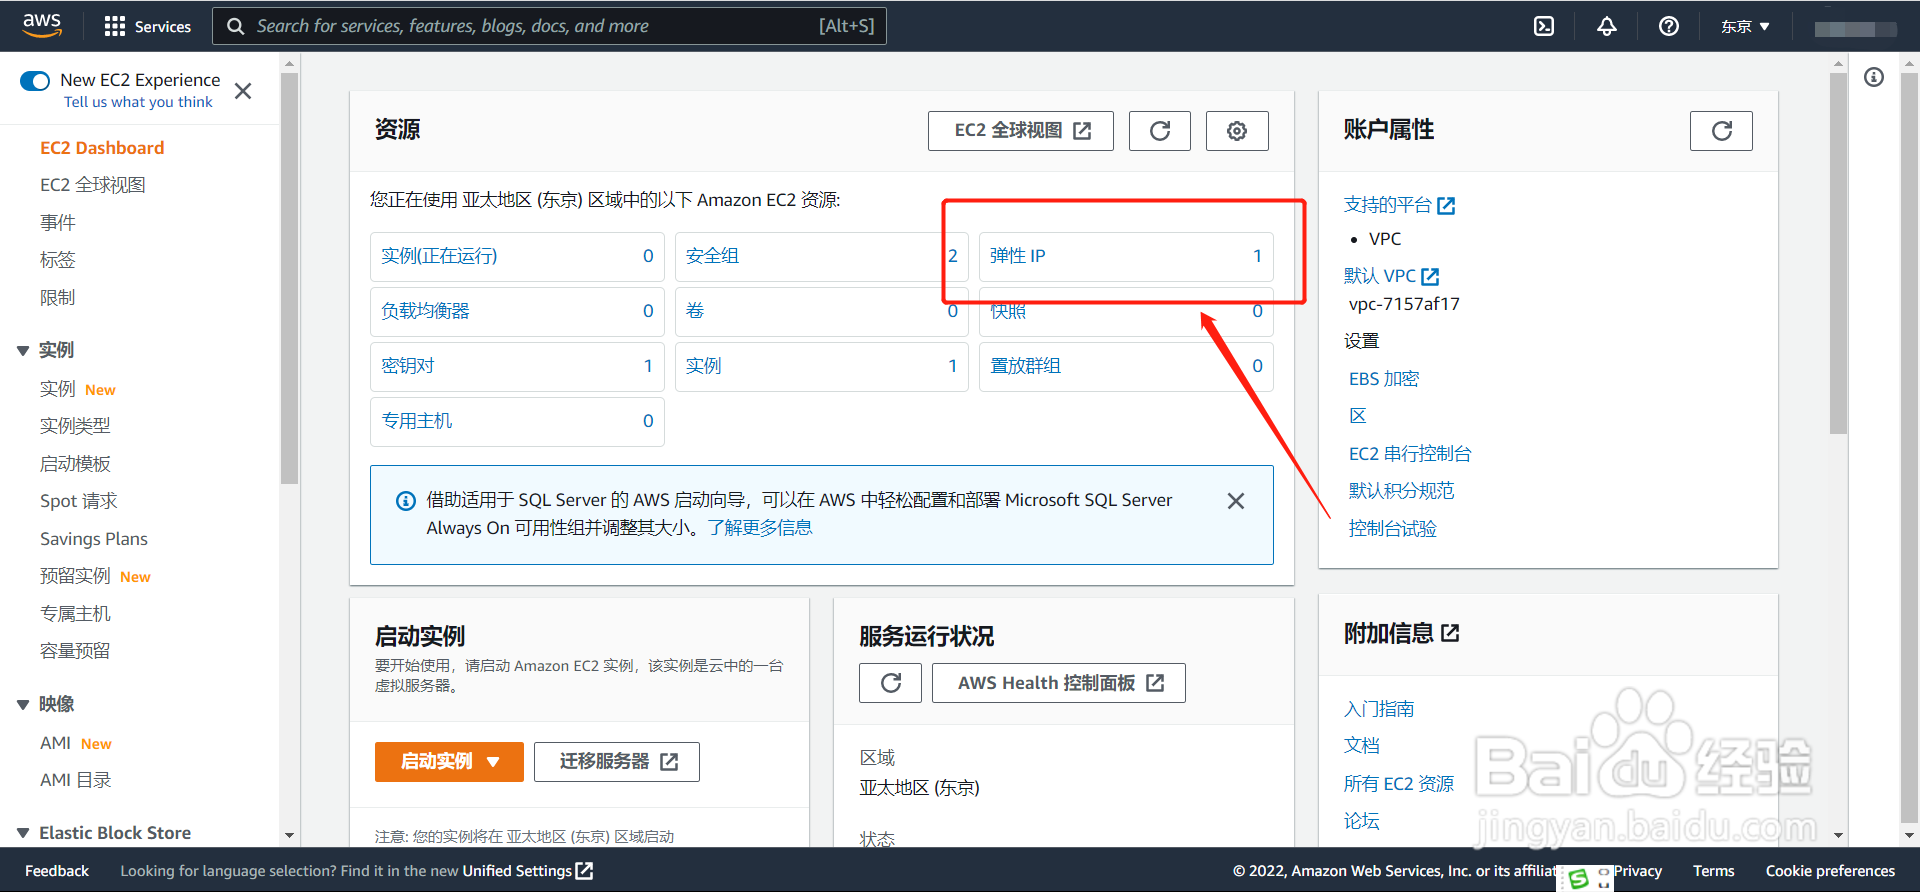
Task: Refresh the 资源 panel
Action: [1160, 131]
